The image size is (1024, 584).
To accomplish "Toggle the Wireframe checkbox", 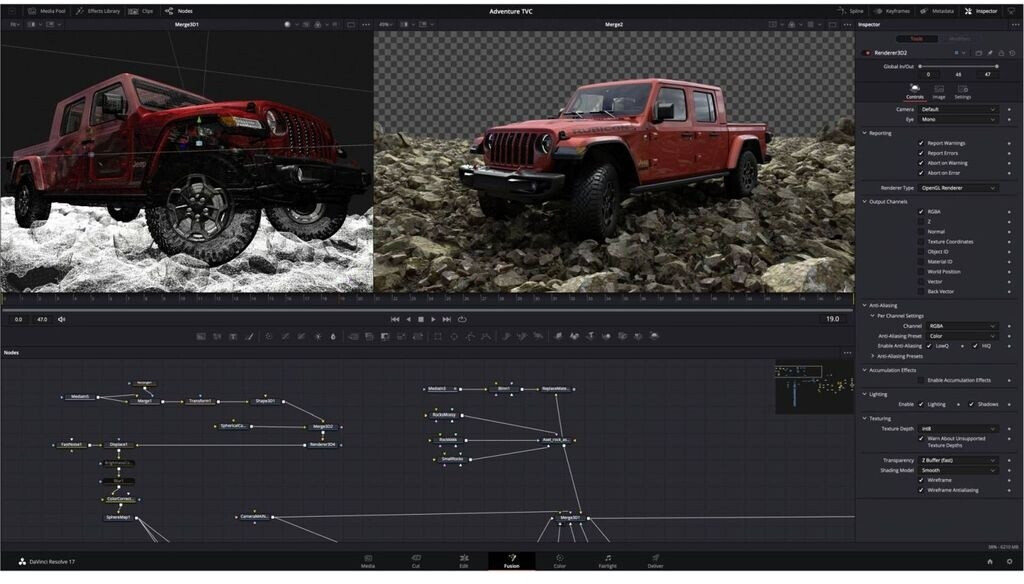I will [x=921, y=480].
